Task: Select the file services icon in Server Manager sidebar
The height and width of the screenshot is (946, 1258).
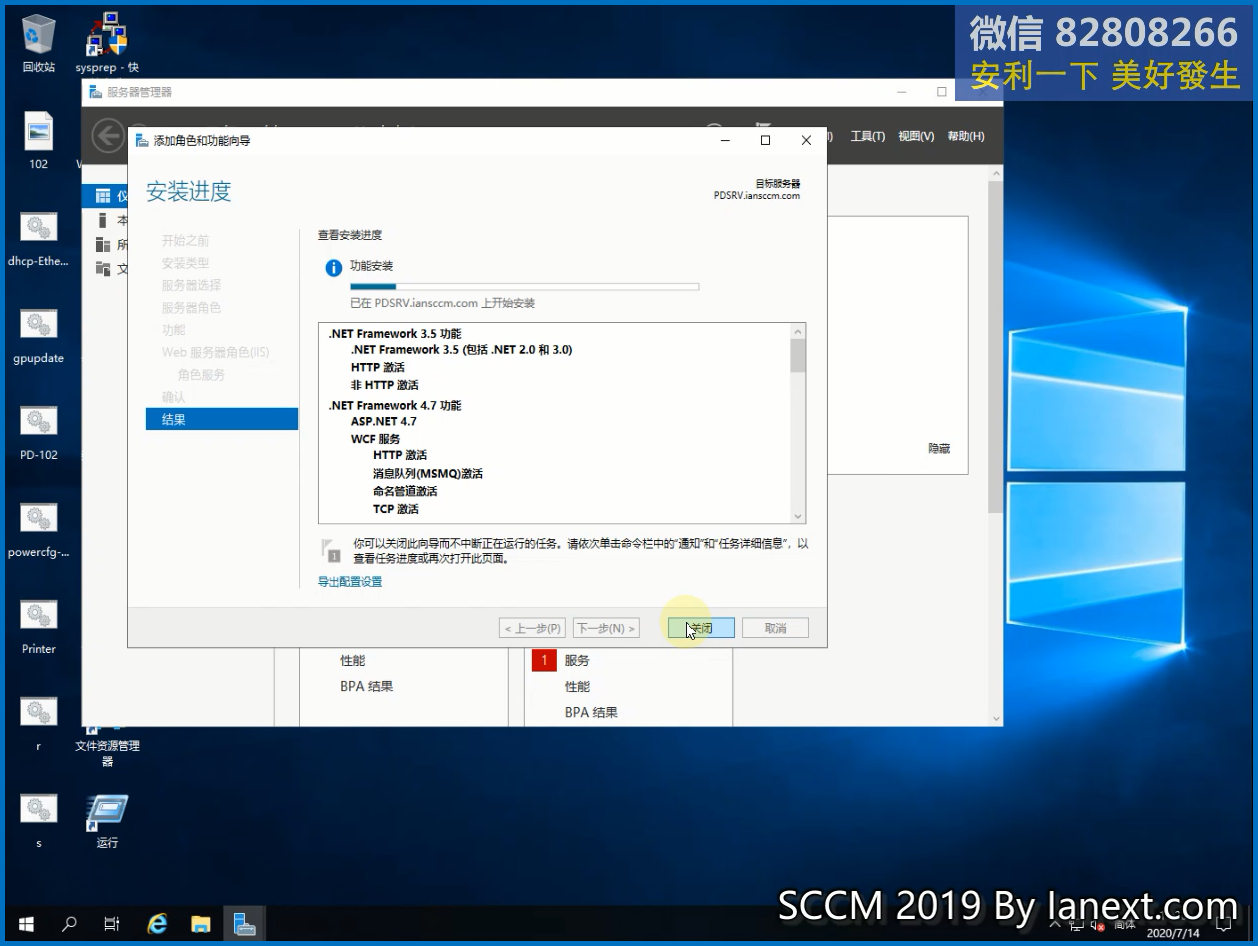Action: 101,268
